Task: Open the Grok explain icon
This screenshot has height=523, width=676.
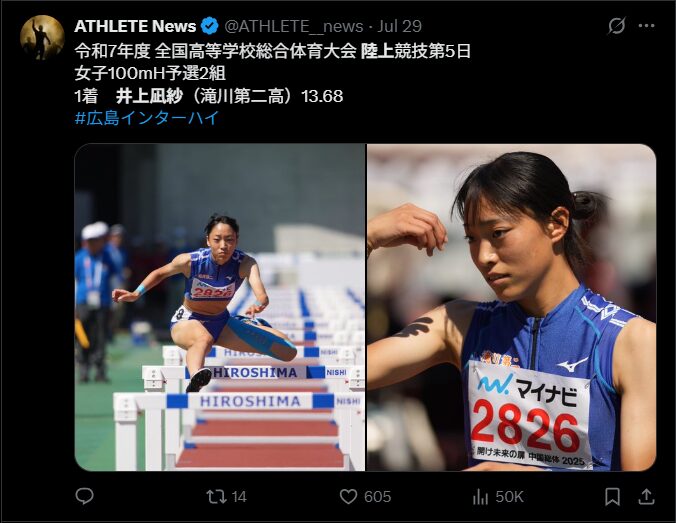Action: click(617, 26)
